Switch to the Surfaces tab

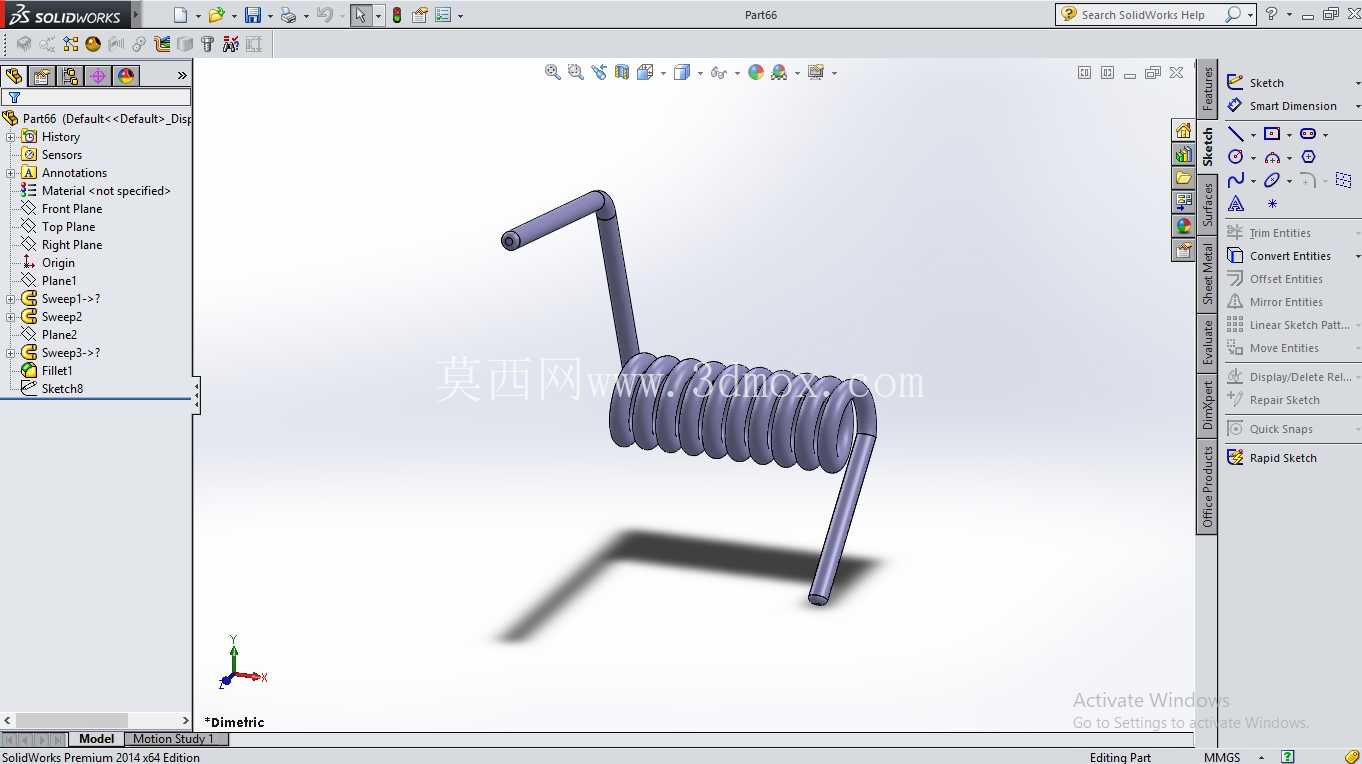[1207, 204]
